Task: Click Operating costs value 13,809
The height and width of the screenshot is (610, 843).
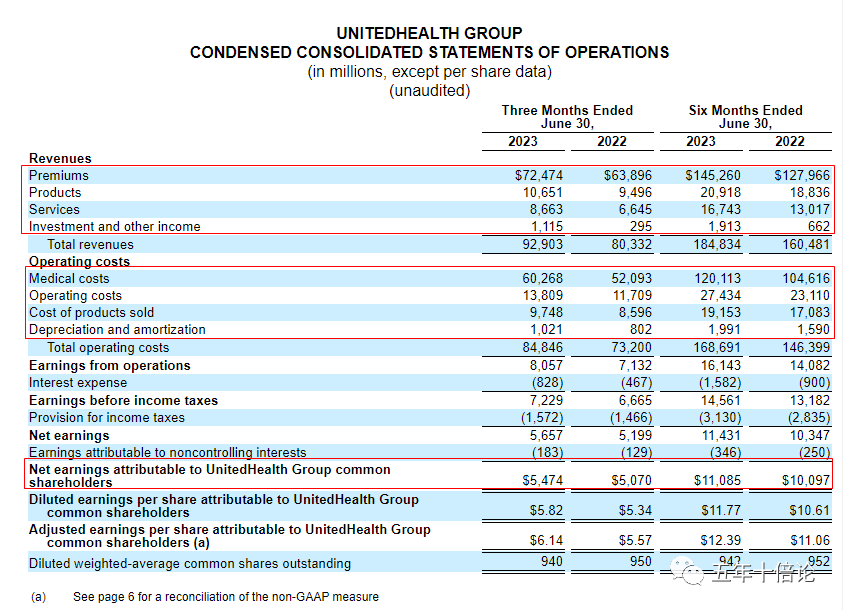Action: pyautogui.click(x=543, y=296)
